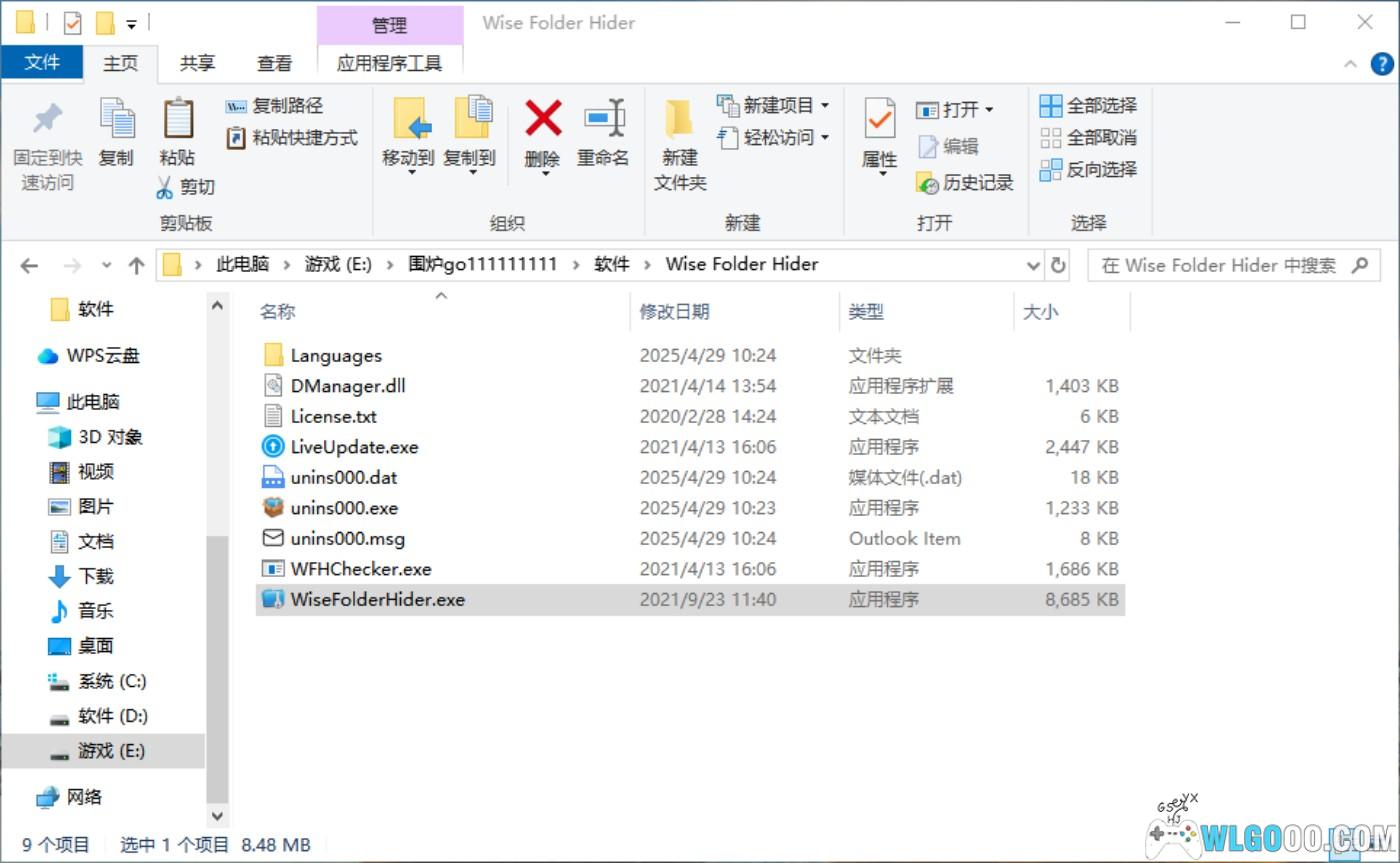
Task: Open Properties via the checkmark icon
Action: (879, 120)
